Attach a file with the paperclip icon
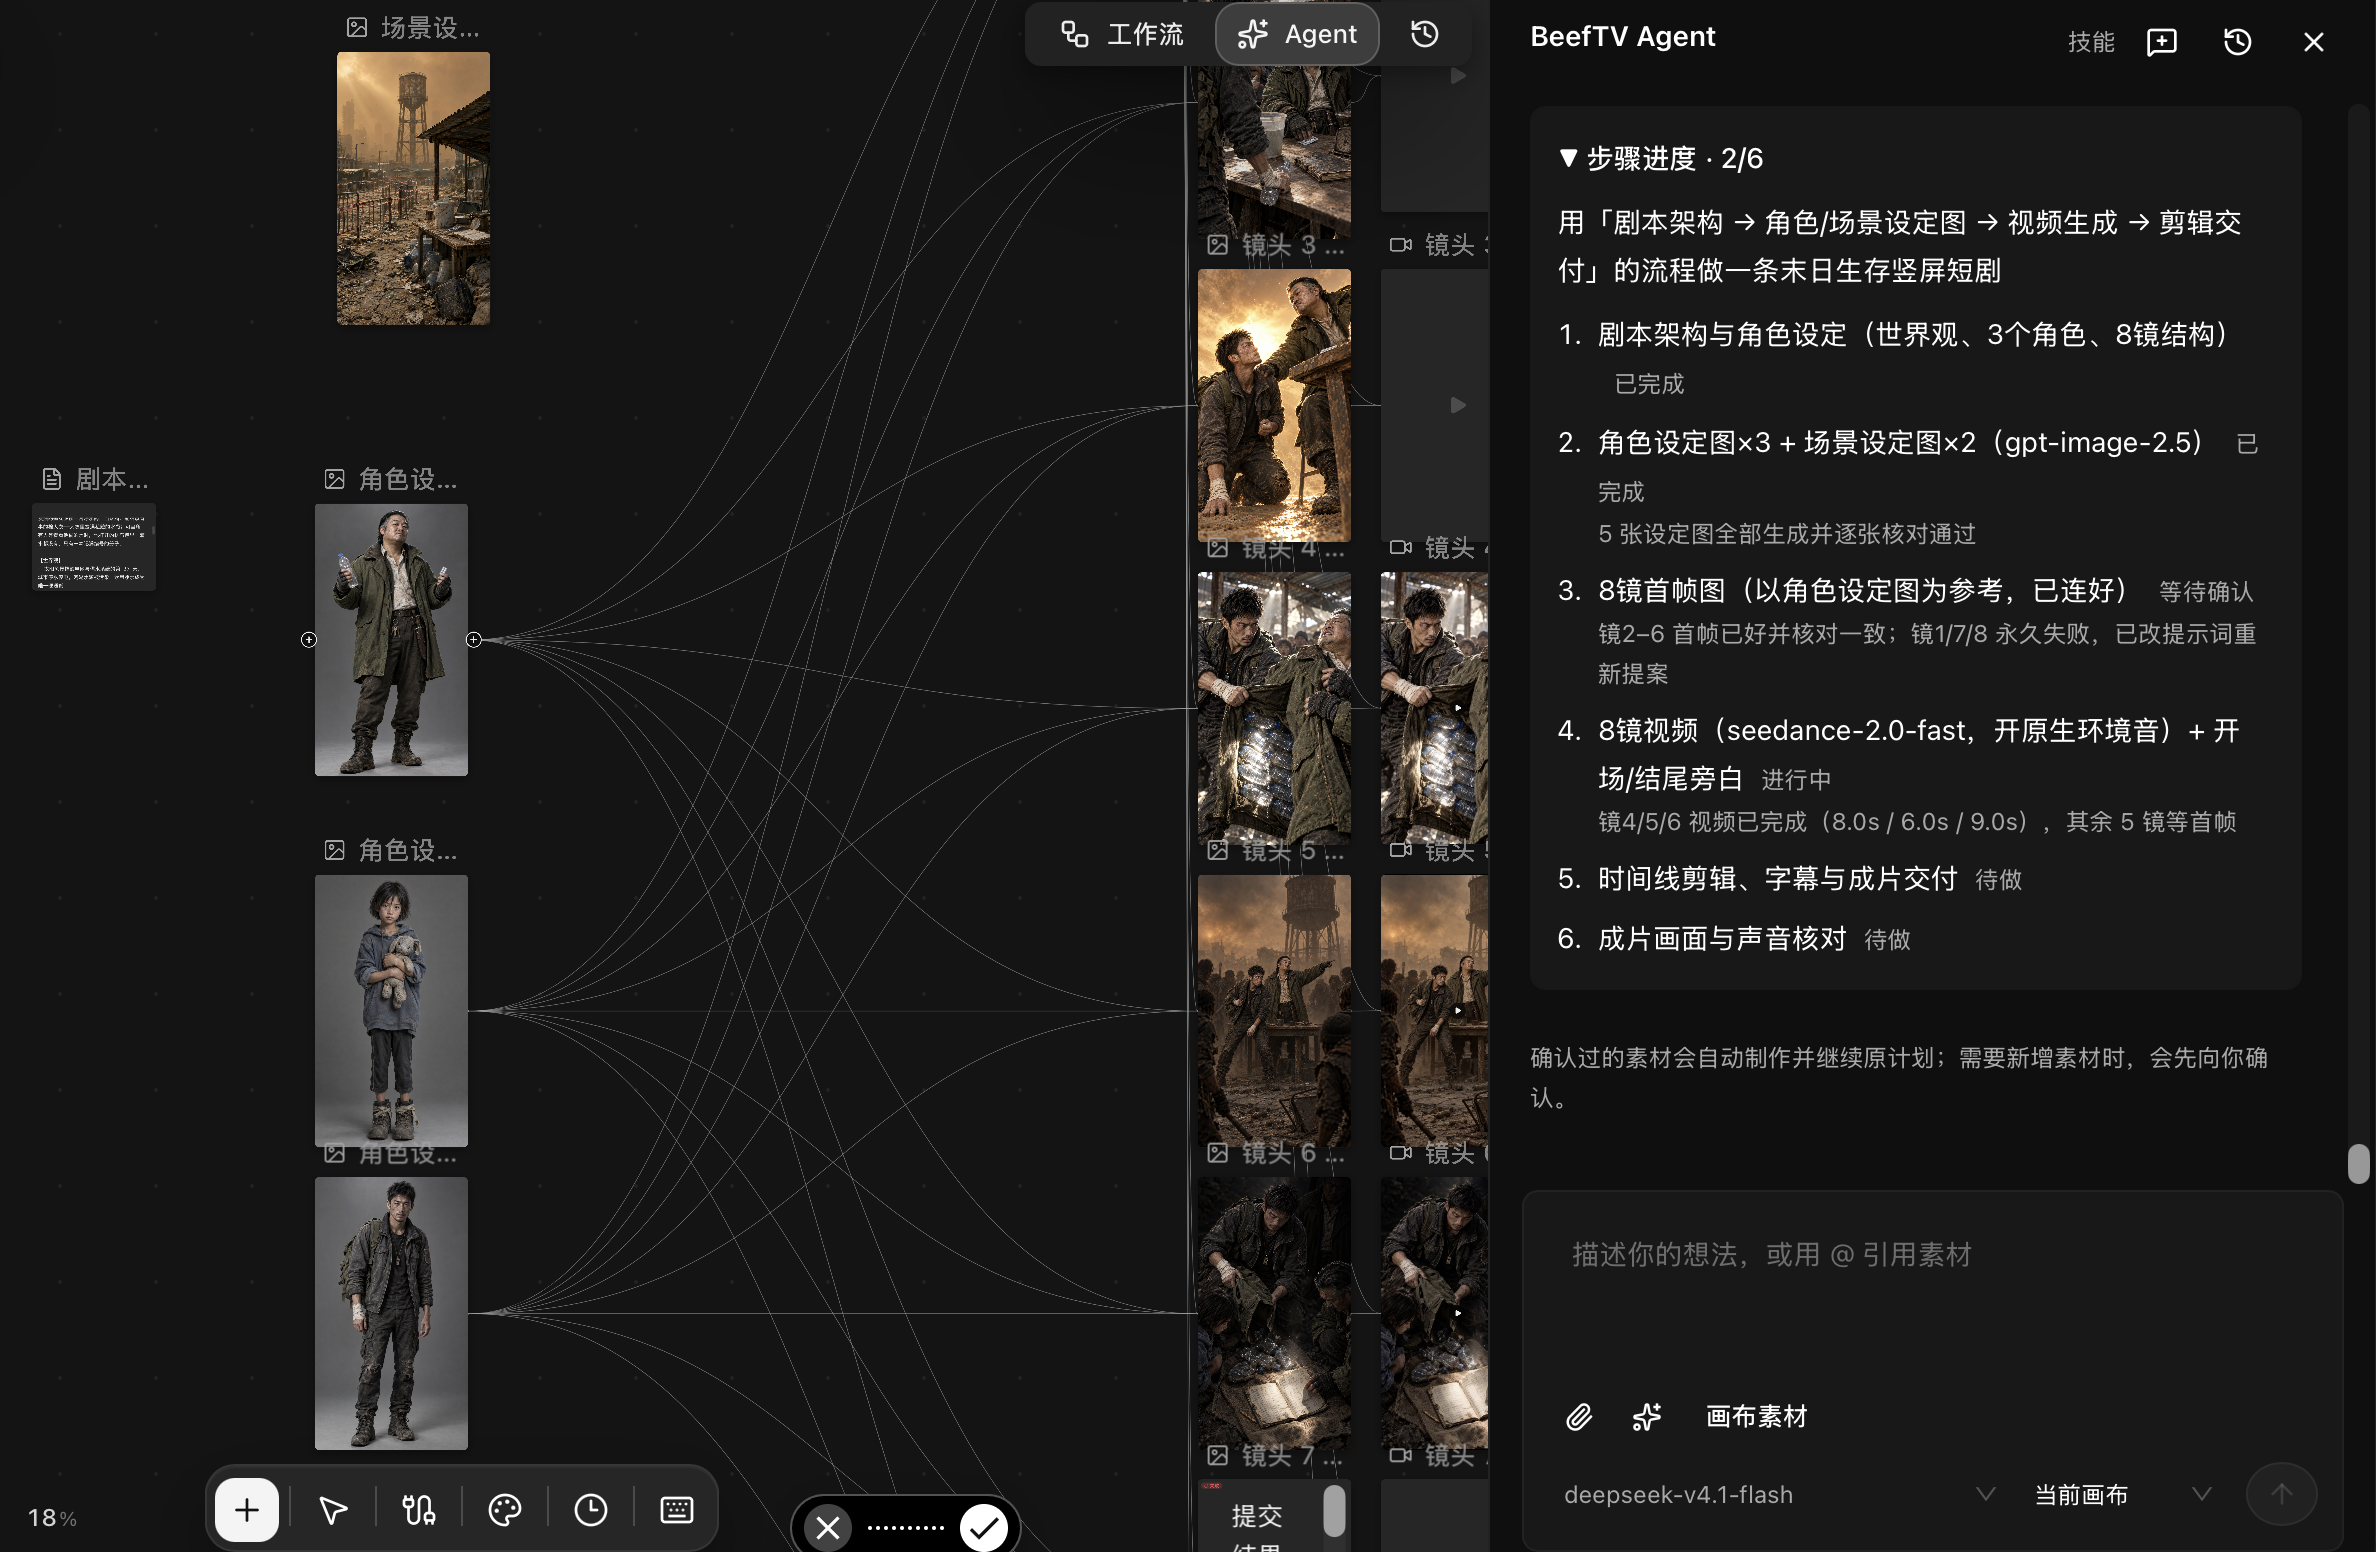Screen dimensions: 2376x1552 tap(1578, 1417)
